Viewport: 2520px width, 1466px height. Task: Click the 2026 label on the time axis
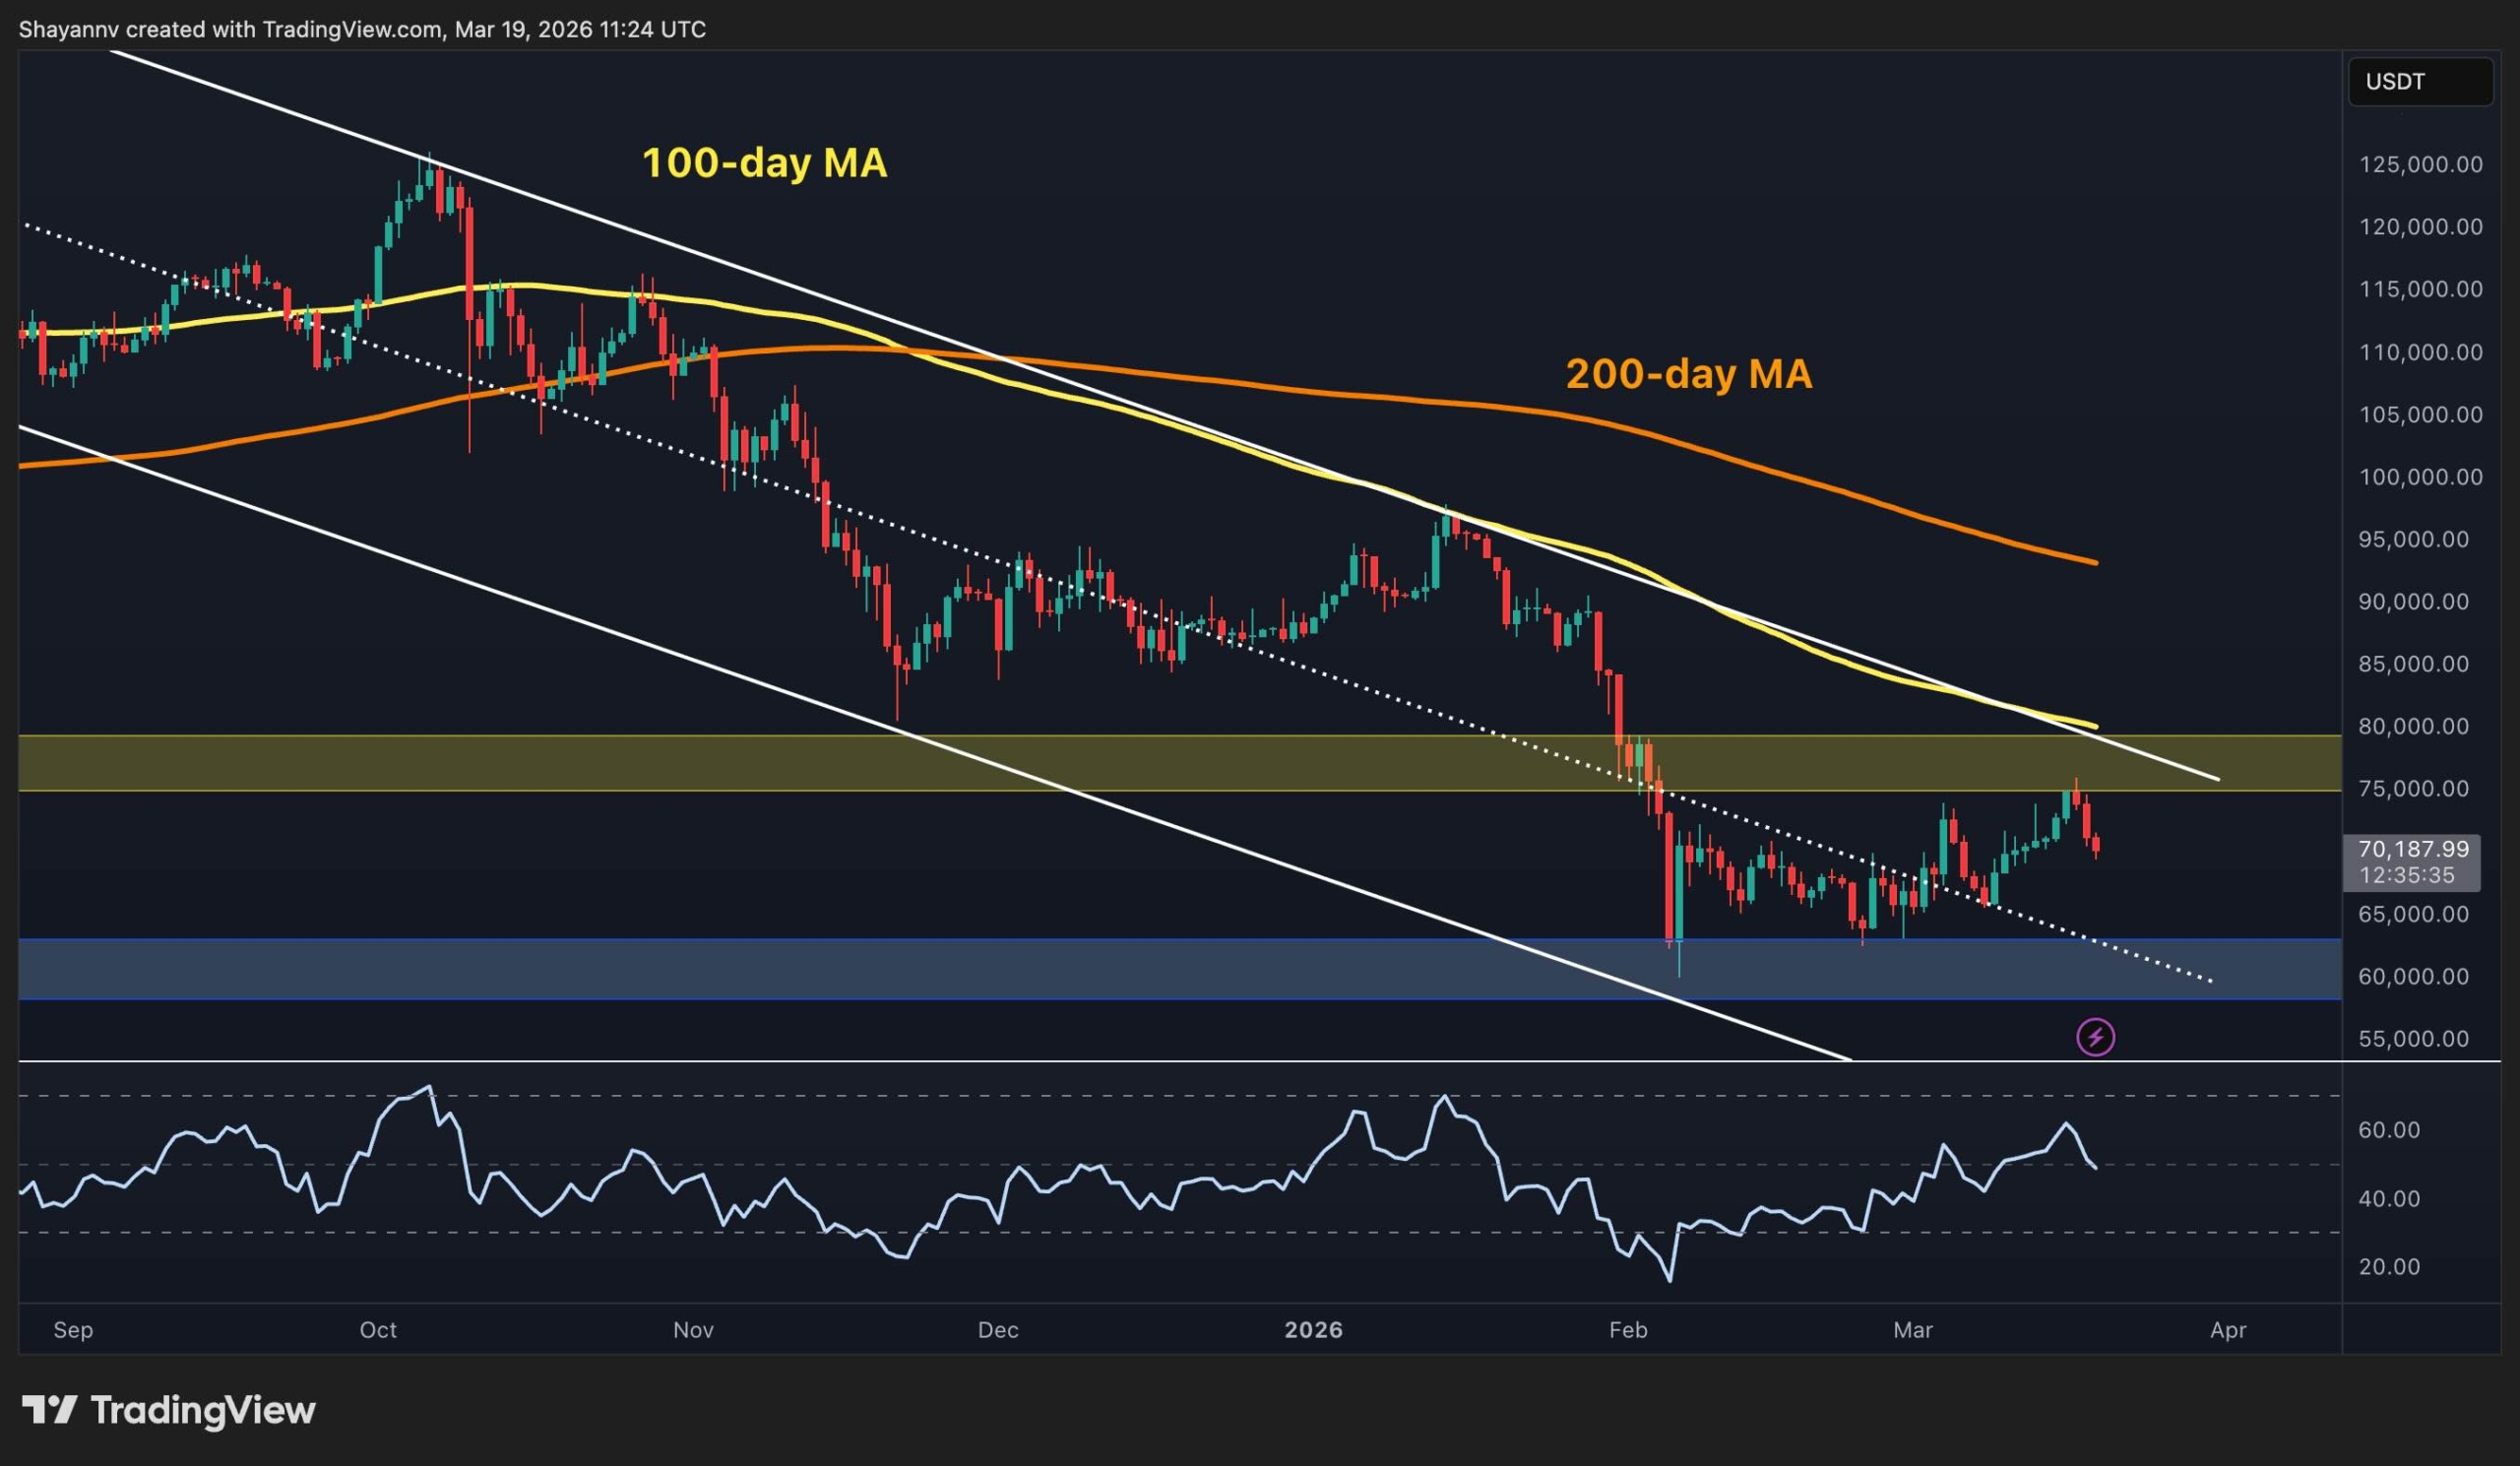coord(1313,1331)
